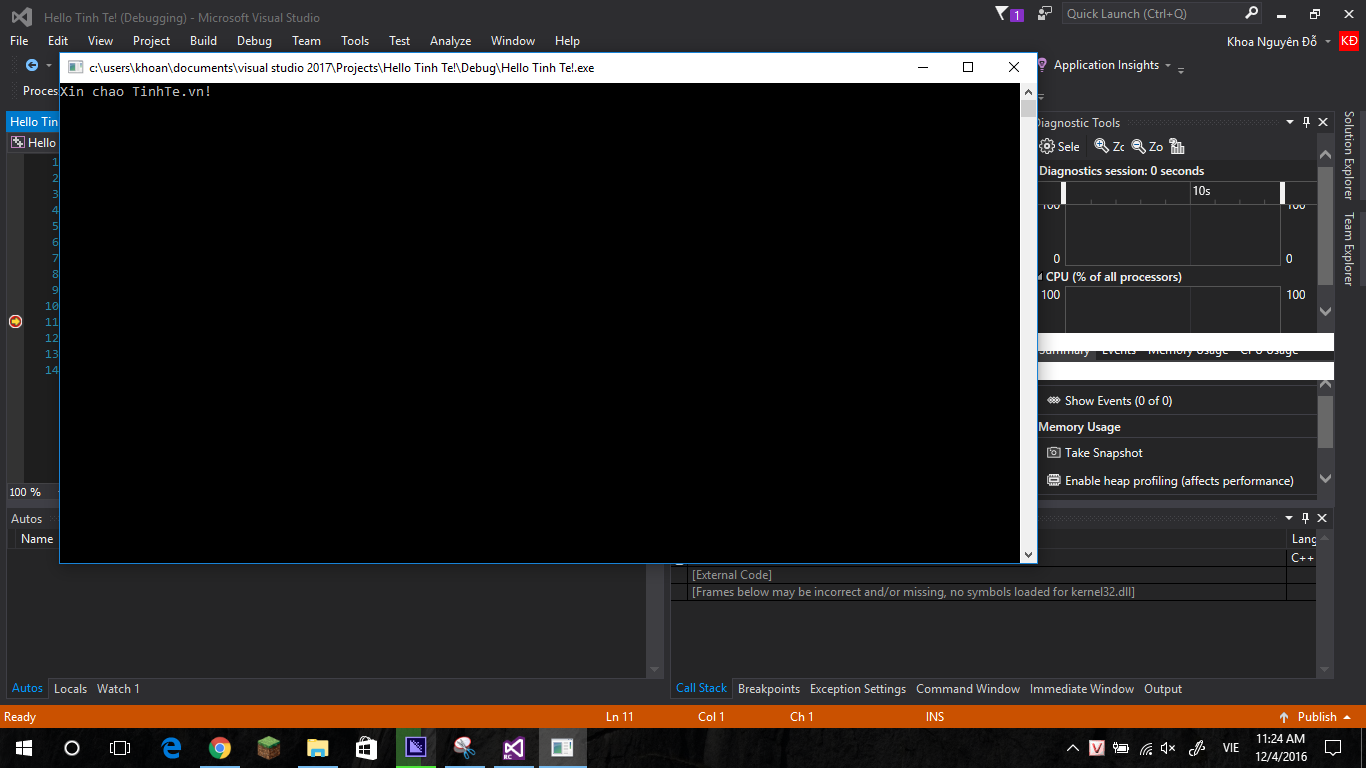Screen dimensions: 1366x768
Task: Click the Send Feedback icon in the title bar
Action: [x=1045, y=14]
